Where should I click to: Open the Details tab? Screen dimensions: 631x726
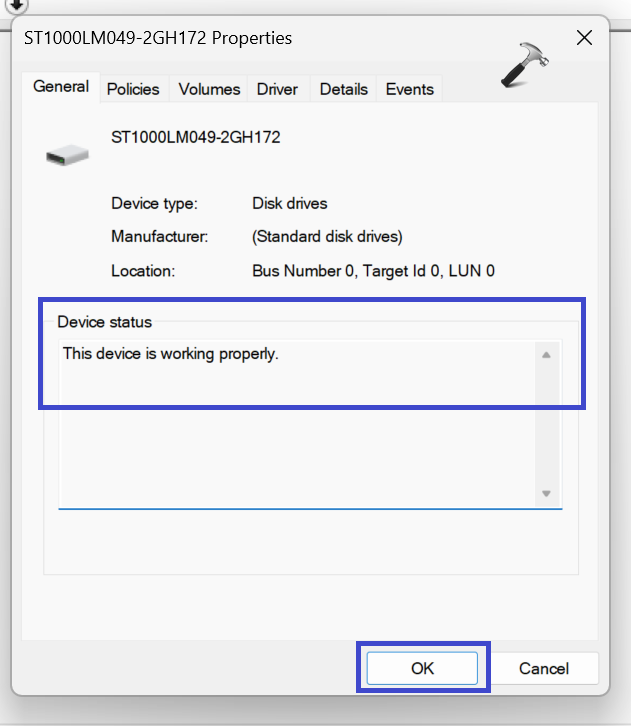[x=344, y=89]
